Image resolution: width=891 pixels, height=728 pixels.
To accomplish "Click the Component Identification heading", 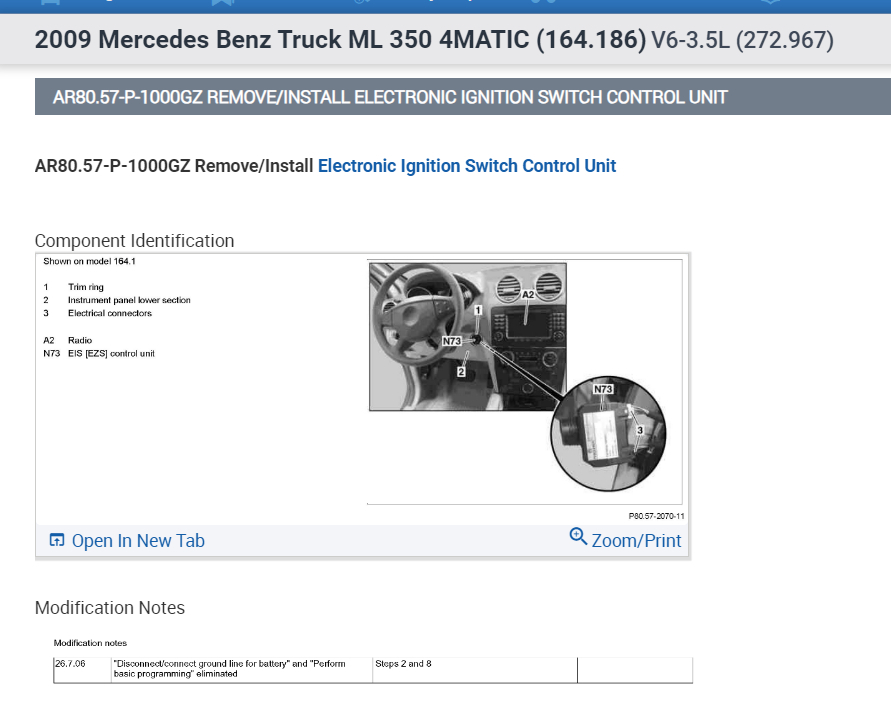I will [135, 240].
